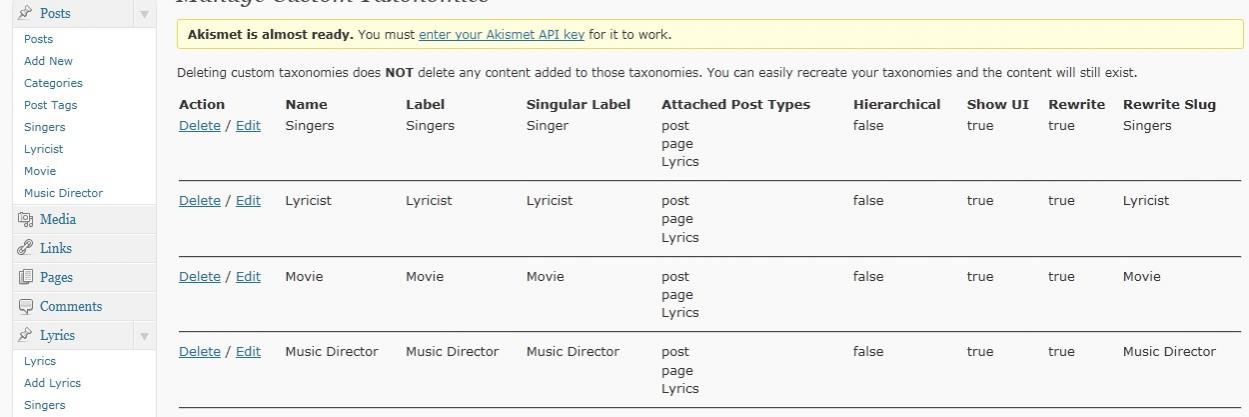Click the Pages menu icon

pyautogui.click(x=25, y=278)
